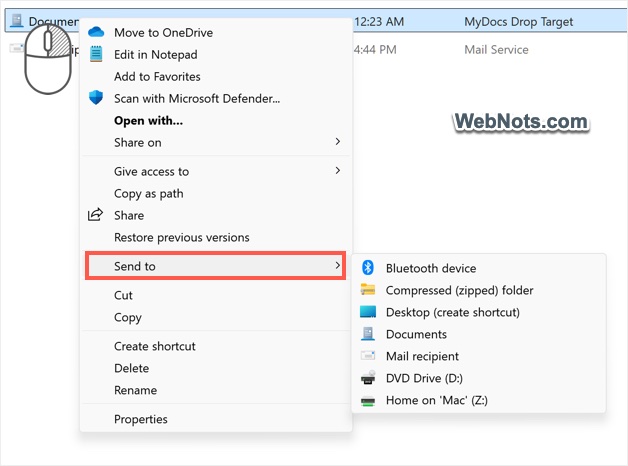Choose the Share menu entry
The width and height of the screenshot is (628, 466).
coord(216,215)
